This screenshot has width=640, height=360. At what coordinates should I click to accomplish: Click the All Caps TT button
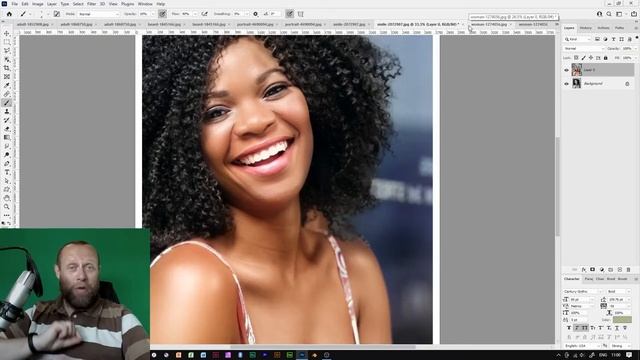(584, 328)
